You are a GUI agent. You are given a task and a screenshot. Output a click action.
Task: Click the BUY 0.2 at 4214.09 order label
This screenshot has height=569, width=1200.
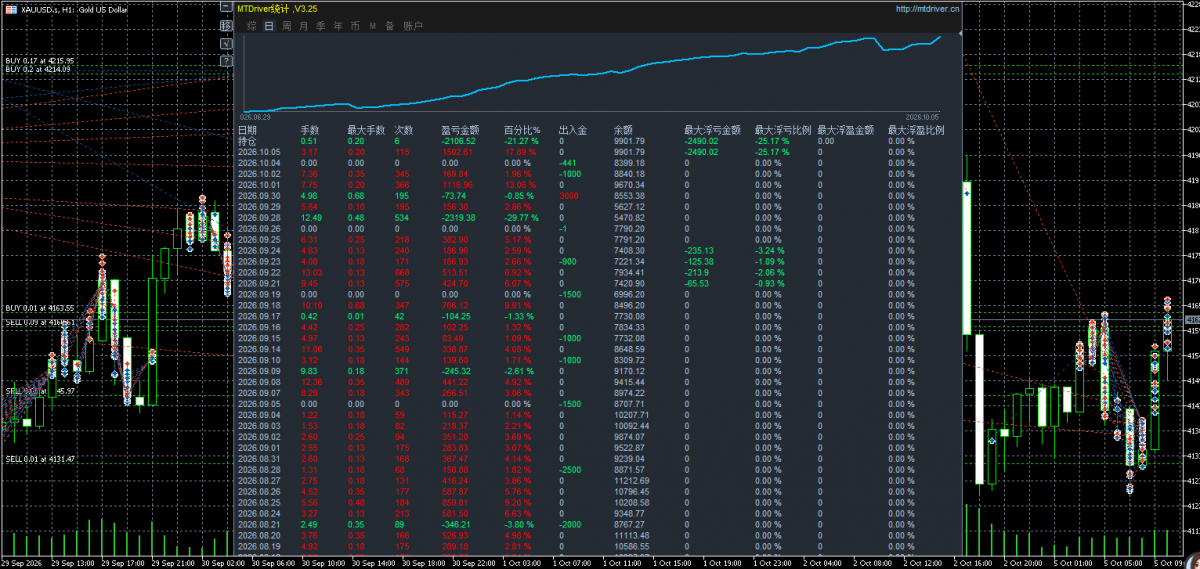tap(37, 69)
